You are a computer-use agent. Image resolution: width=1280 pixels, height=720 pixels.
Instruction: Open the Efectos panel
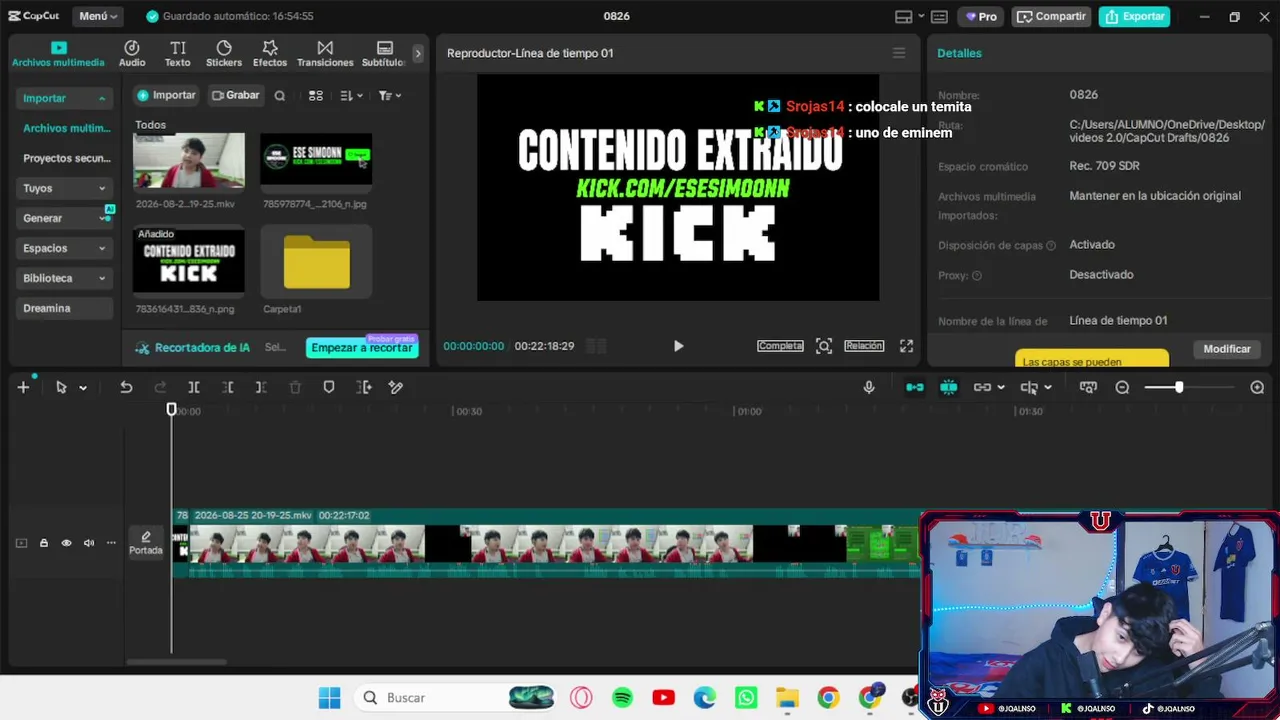click(270, 54)
